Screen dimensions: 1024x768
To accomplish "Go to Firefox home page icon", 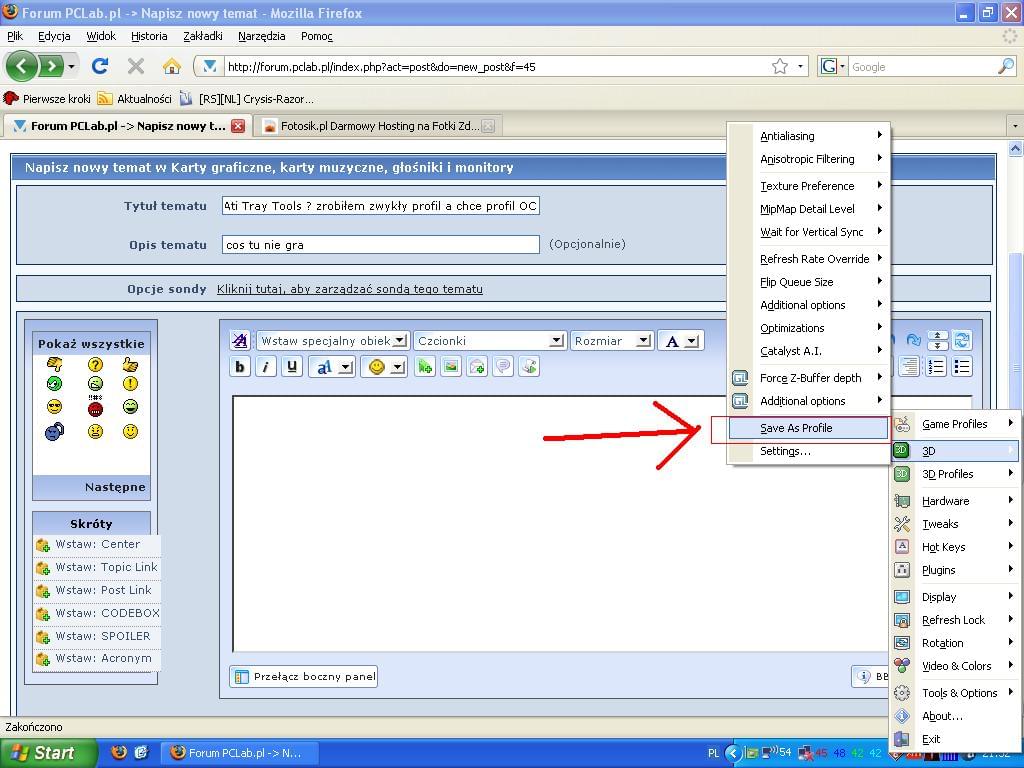I will (172, 66).
